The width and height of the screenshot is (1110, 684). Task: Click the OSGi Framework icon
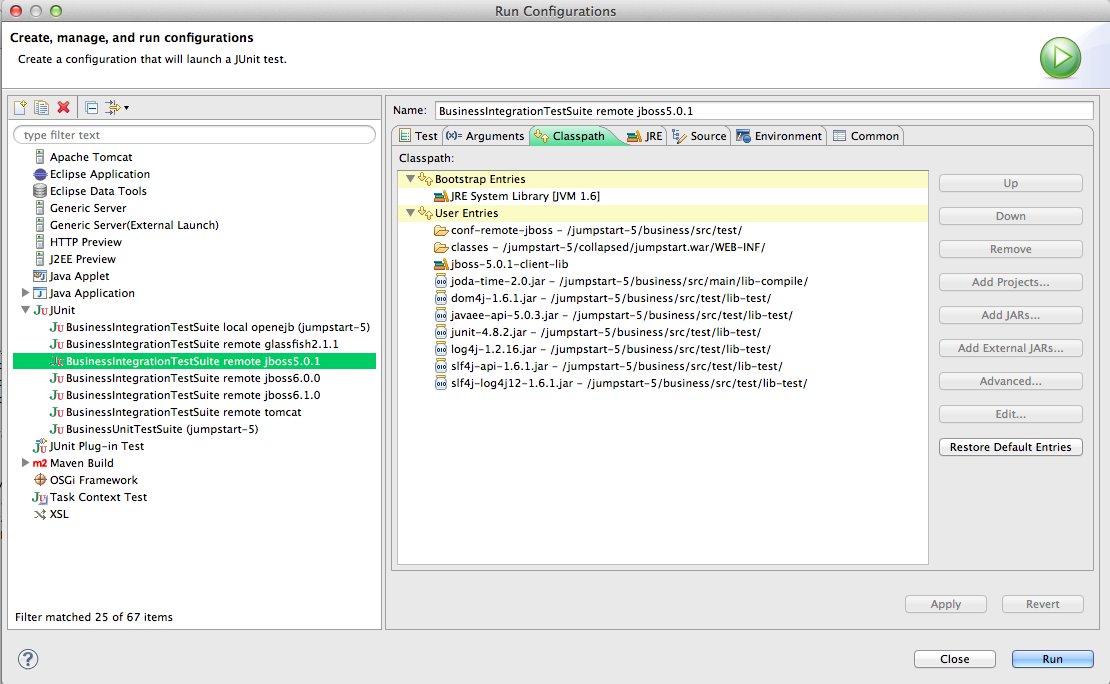tap(40, 480)
